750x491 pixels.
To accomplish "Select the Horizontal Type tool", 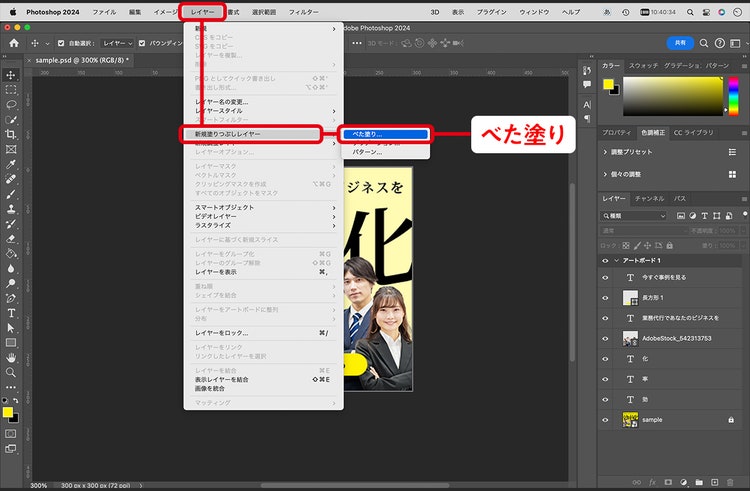I will click(11, 313).
